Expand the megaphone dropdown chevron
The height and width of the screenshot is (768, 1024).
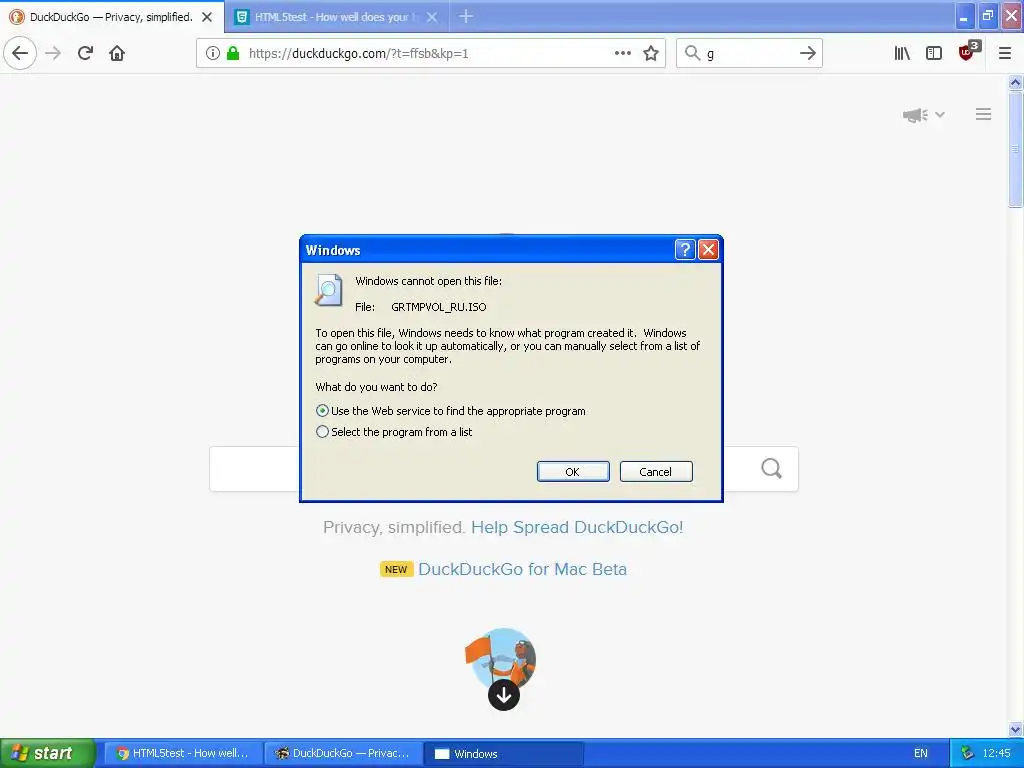(x=940, y=115)
